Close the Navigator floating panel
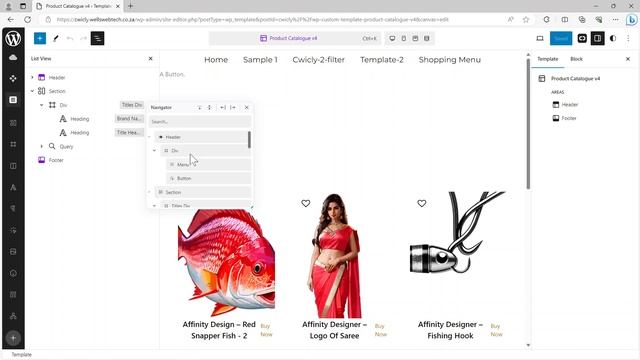Image resolution: width=640 pixels, height=360 pixels. (247, 107)
